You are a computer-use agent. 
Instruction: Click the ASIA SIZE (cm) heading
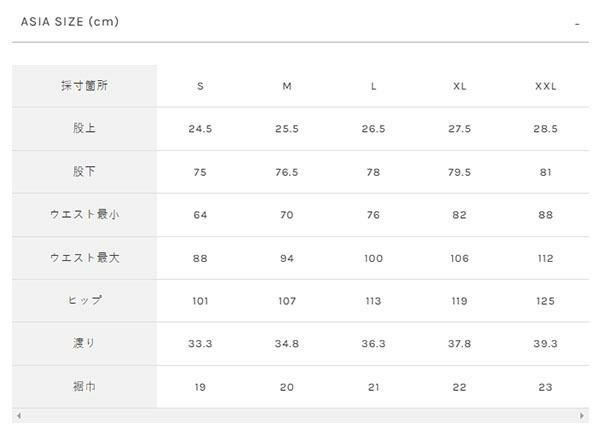70,21
